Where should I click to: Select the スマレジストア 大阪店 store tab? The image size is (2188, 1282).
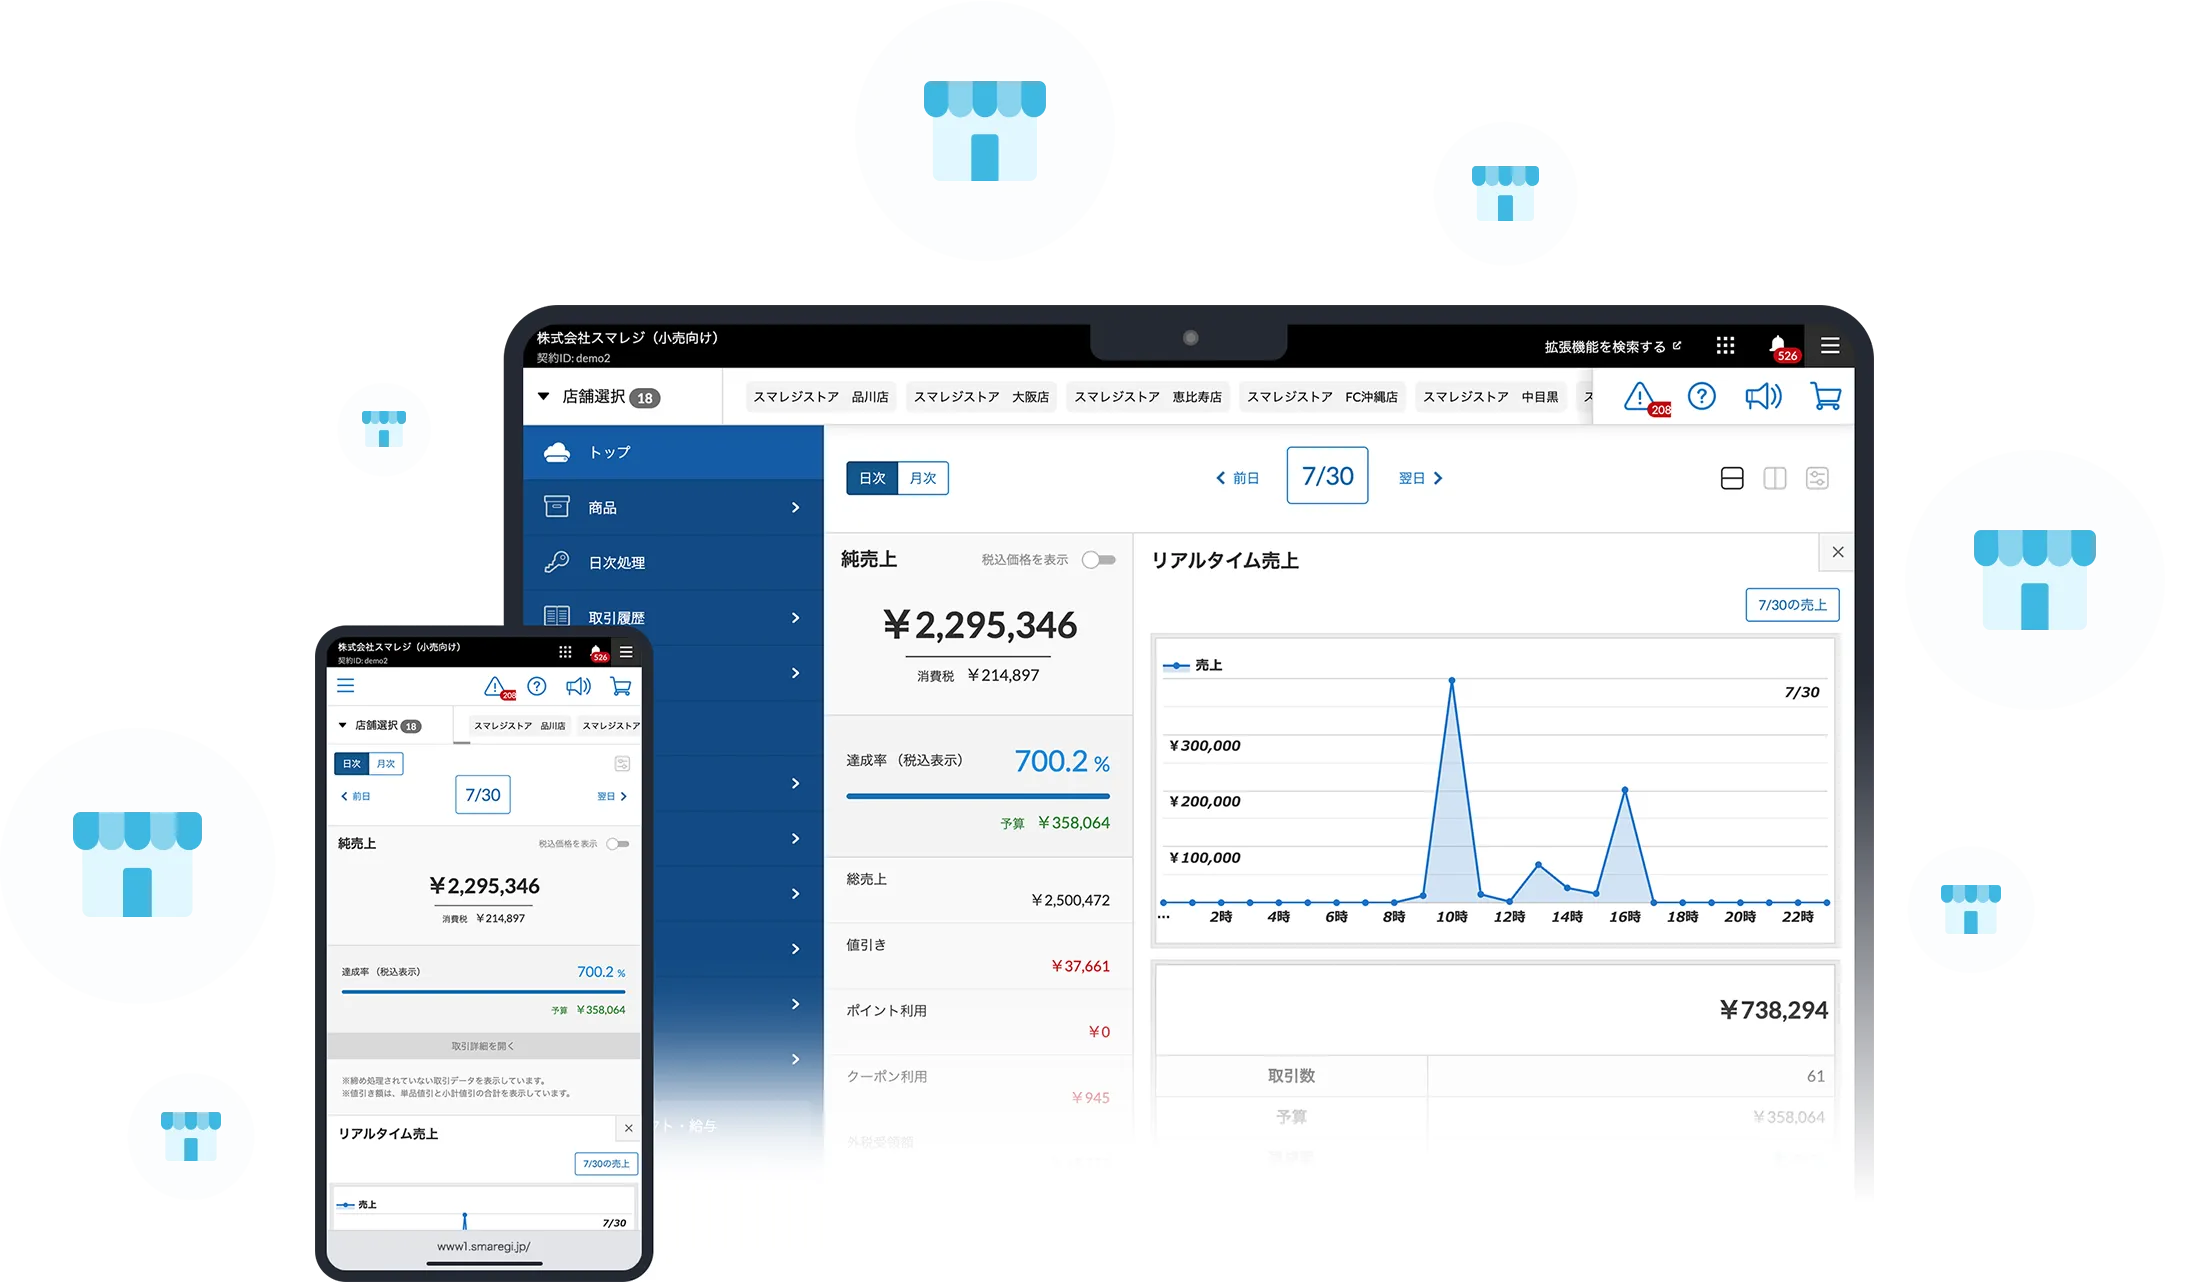click(981, 397)
